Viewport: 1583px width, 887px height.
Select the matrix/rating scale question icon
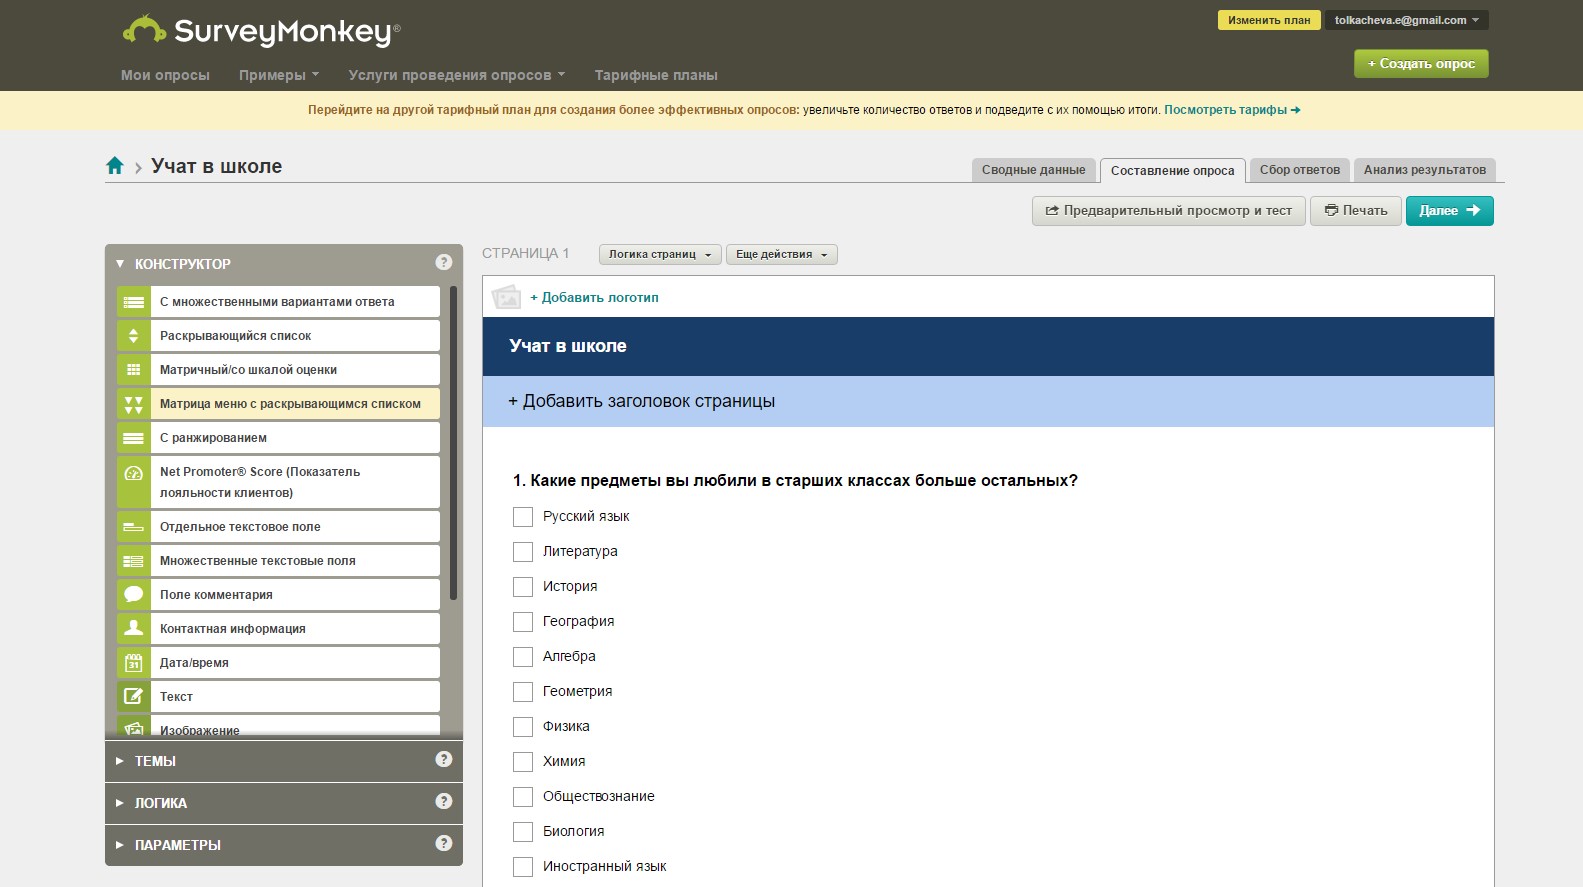(133, 370)
